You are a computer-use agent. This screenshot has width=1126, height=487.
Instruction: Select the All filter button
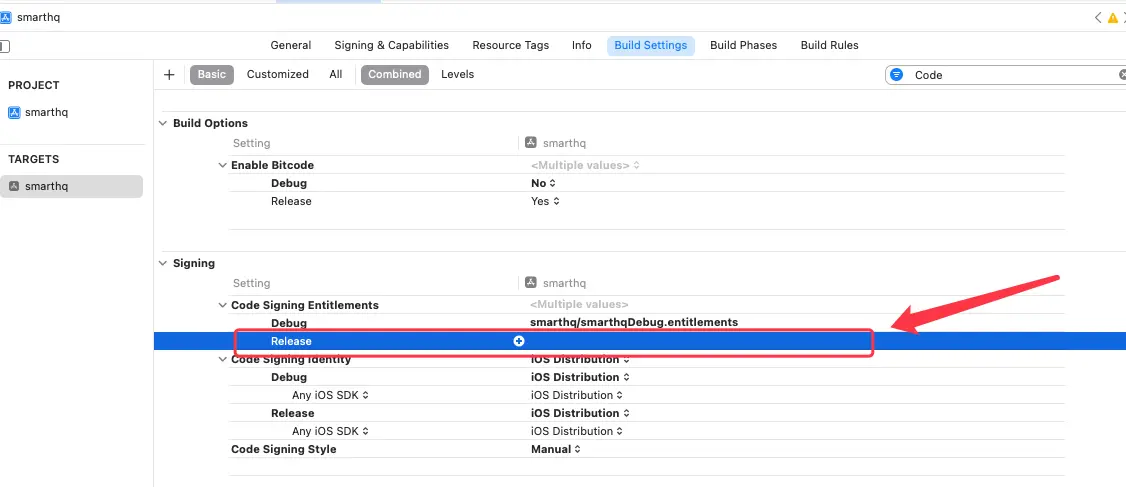tap(335, 75)
